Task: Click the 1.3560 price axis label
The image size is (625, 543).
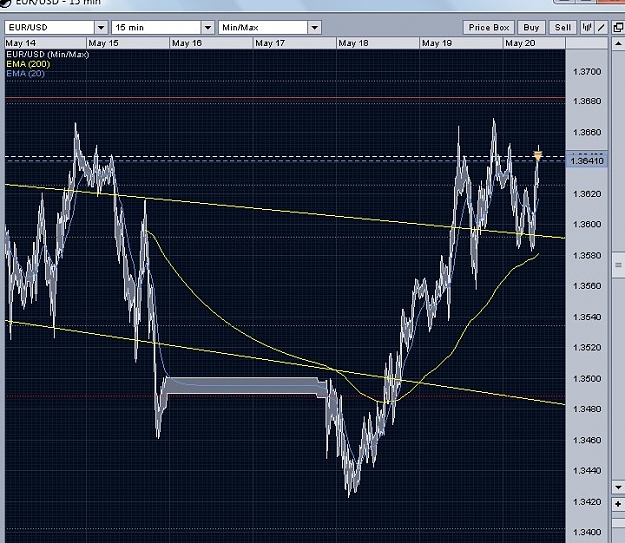Action: pyautogui.click(x=587, y=286)
